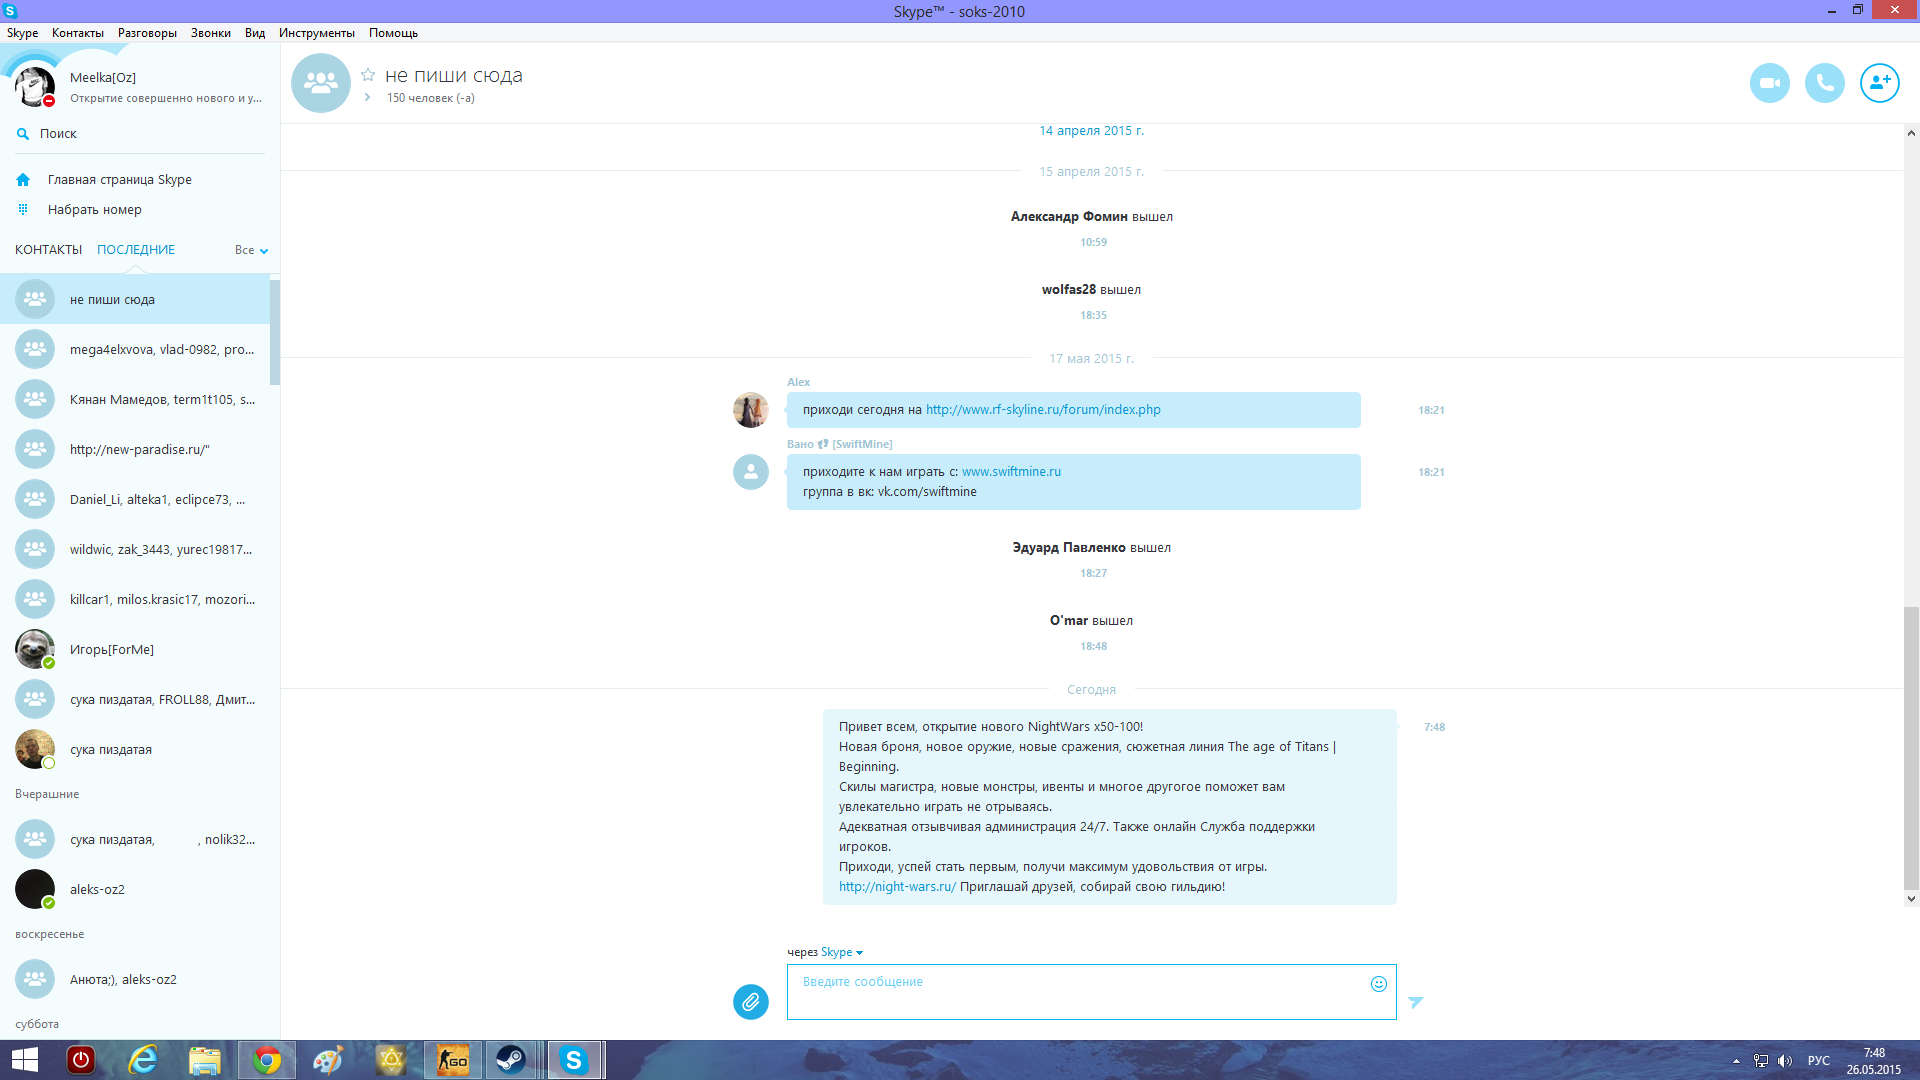The width and height of the screenshot is (1920, 1080).
Task: Open chat with aleks-oz2
Action: 135,889
